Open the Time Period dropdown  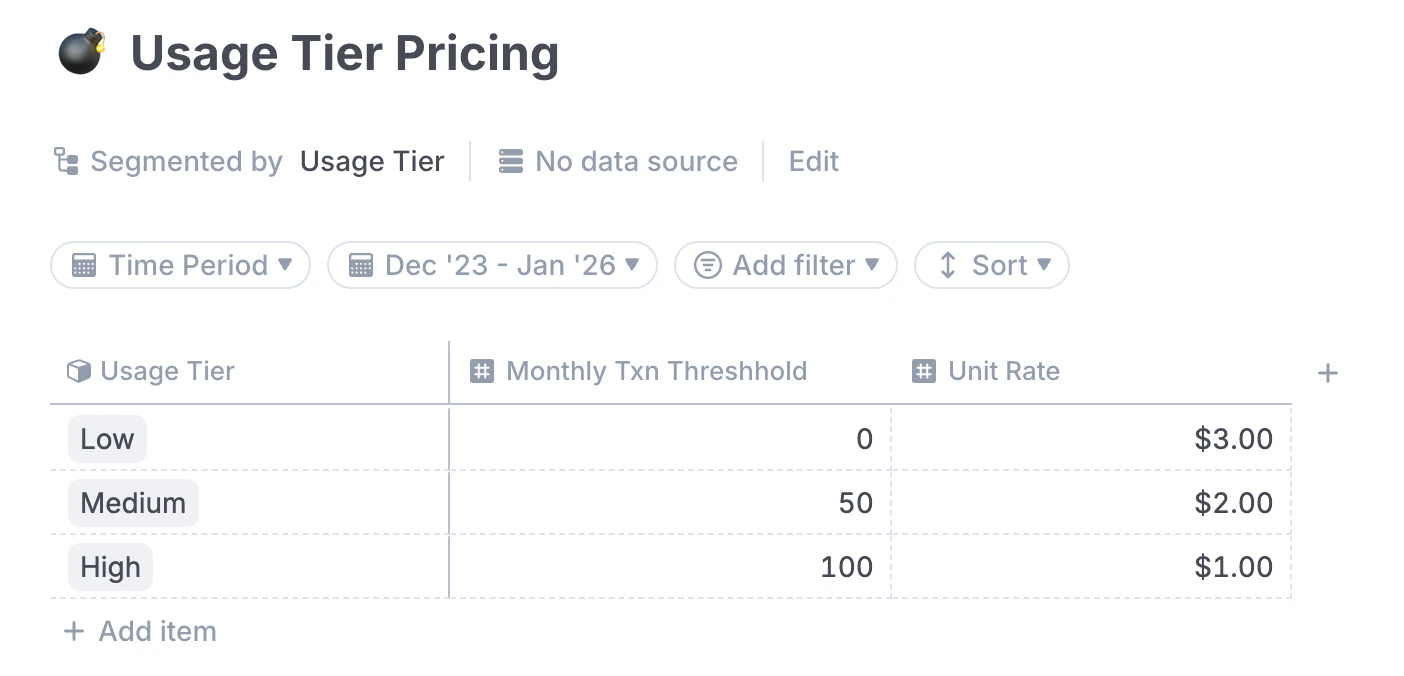pos(180,264)
